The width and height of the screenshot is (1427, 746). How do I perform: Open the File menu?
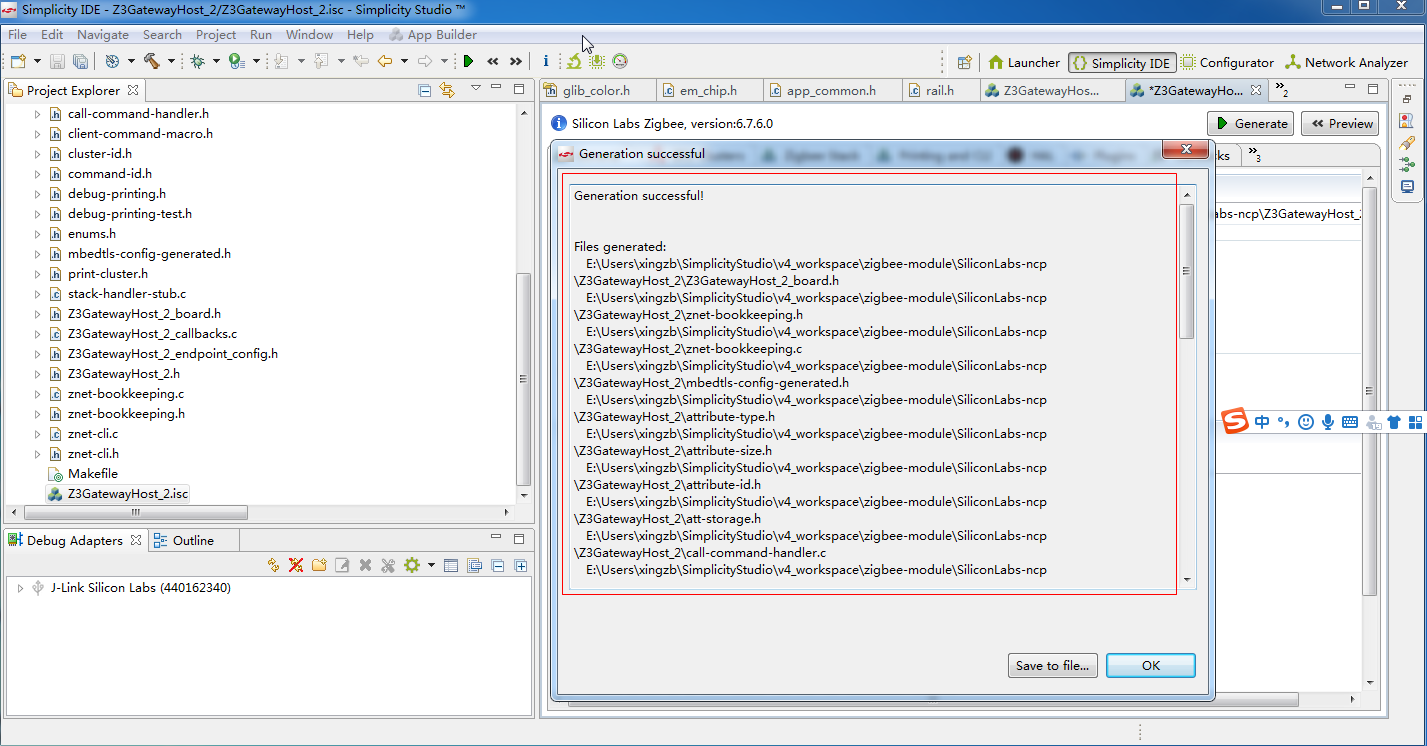point(17,34)
